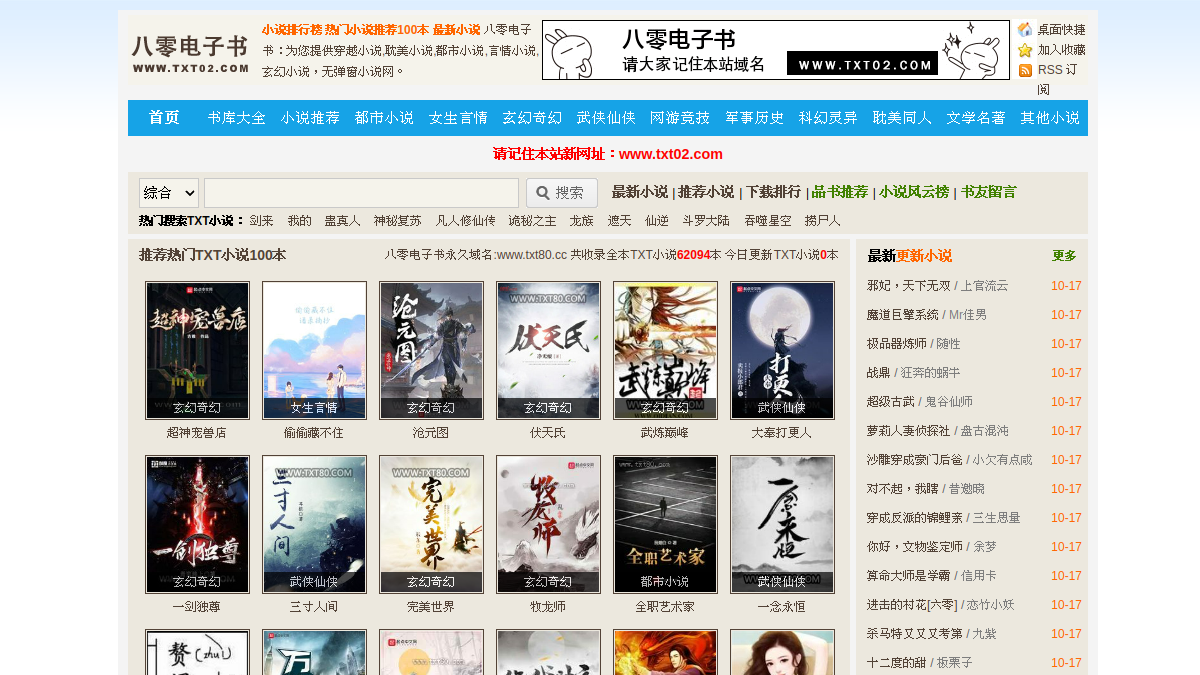Open the 文学名著 navigation item

(x=977, y=118)
